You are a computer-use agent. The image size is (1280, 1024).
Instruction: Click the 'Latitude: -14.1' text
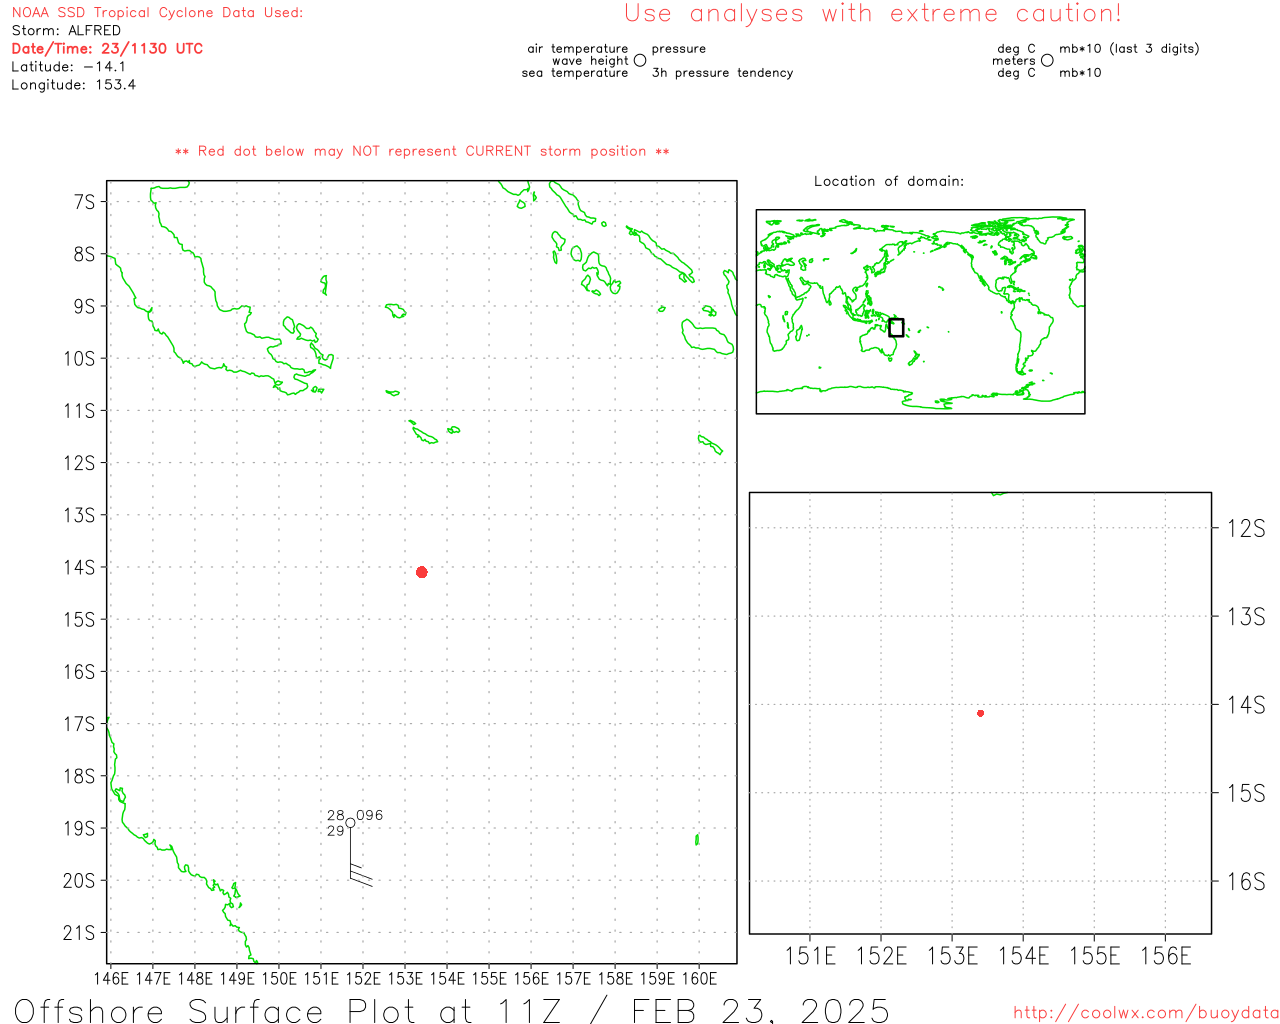(x=69, y=67)
